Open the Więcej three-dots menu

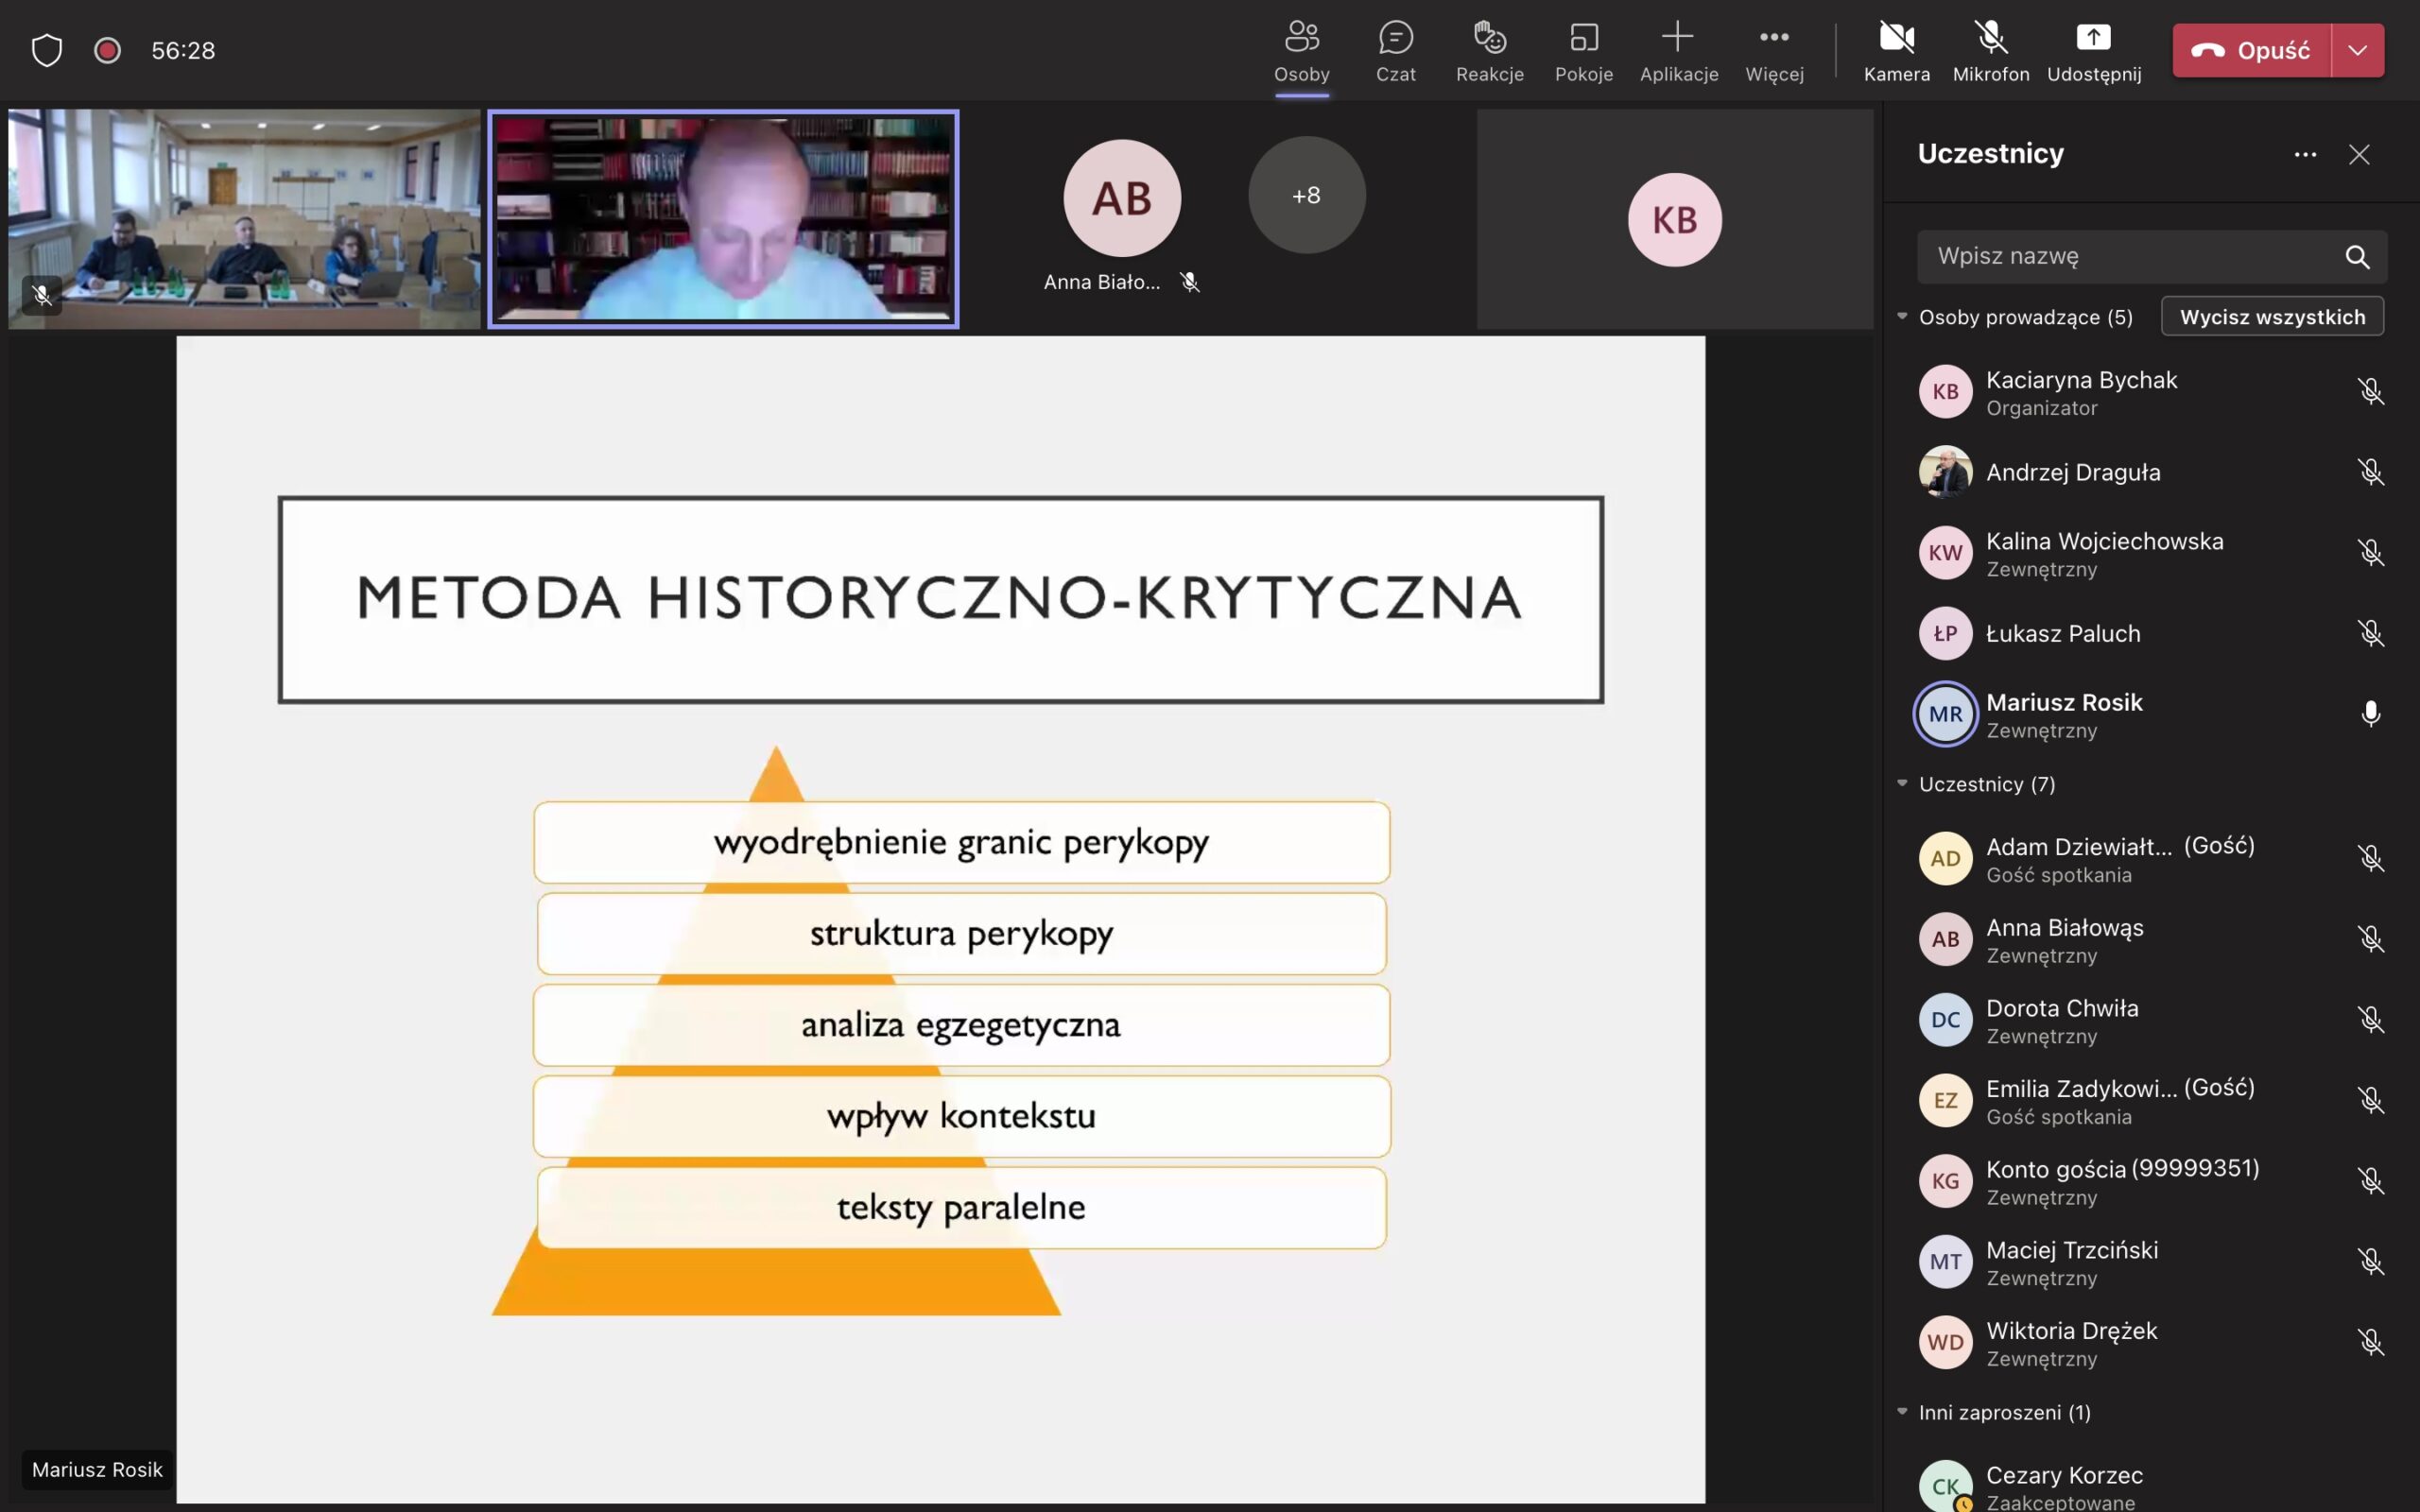coord(1773,38)
